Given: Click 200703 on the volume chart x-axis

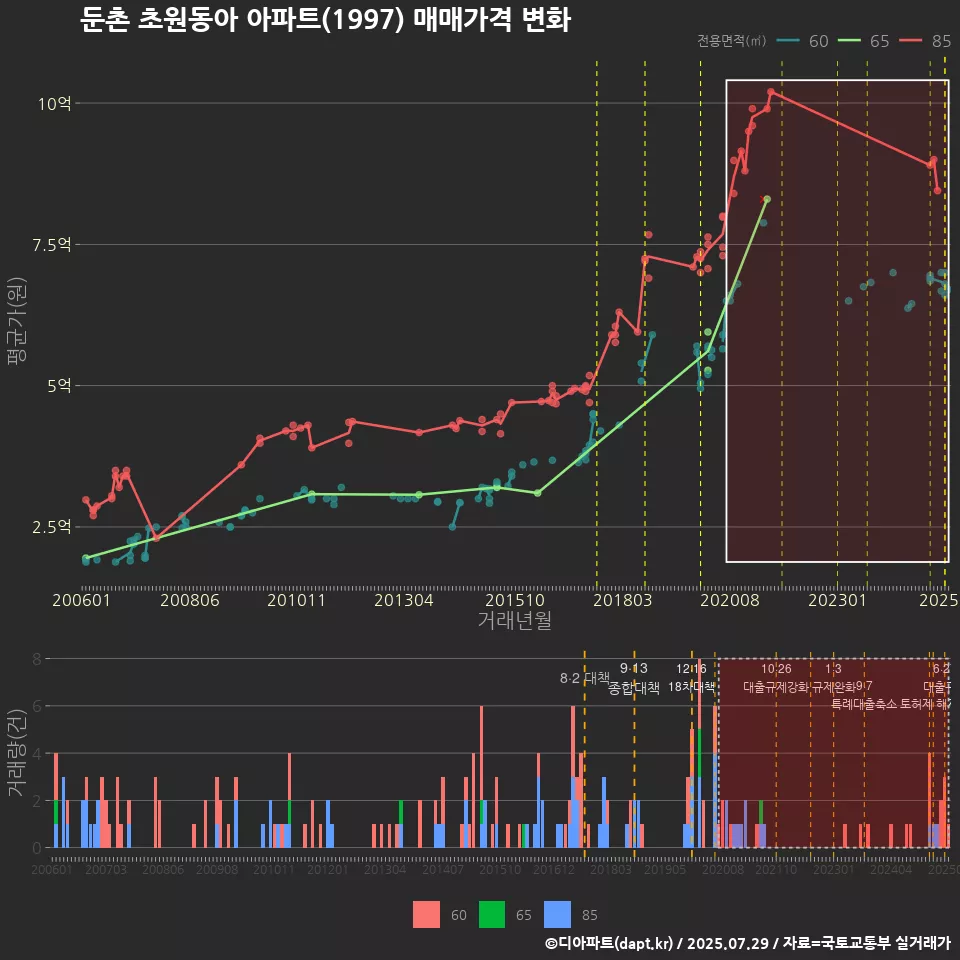Looking at the screenshot, I should (106, 869).
